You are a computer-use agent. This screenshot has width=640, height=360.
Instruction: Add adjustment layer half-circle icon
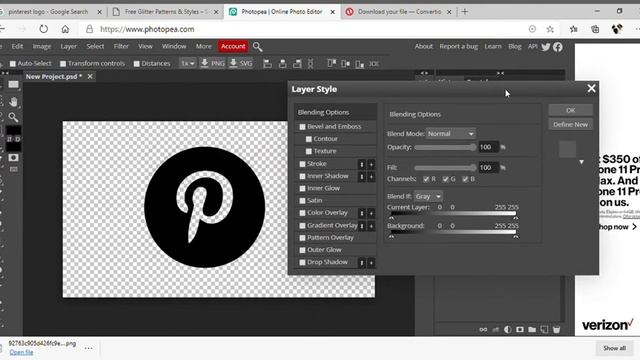pyautogui.click(x=507, y=329)
